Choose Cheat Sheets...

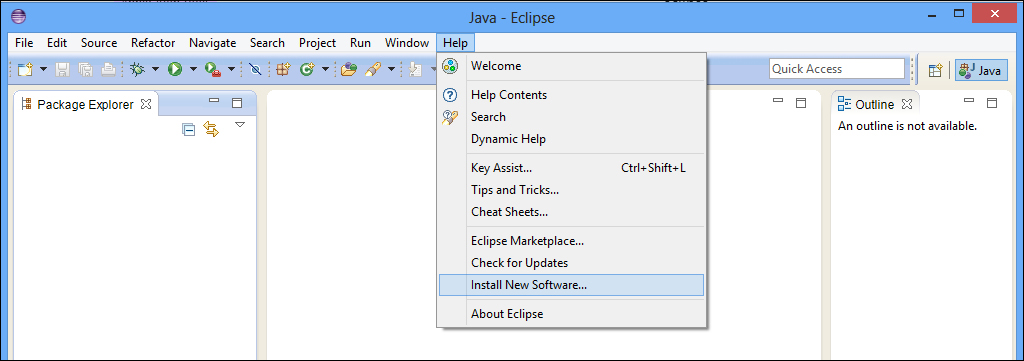click(x=571, y=212)
